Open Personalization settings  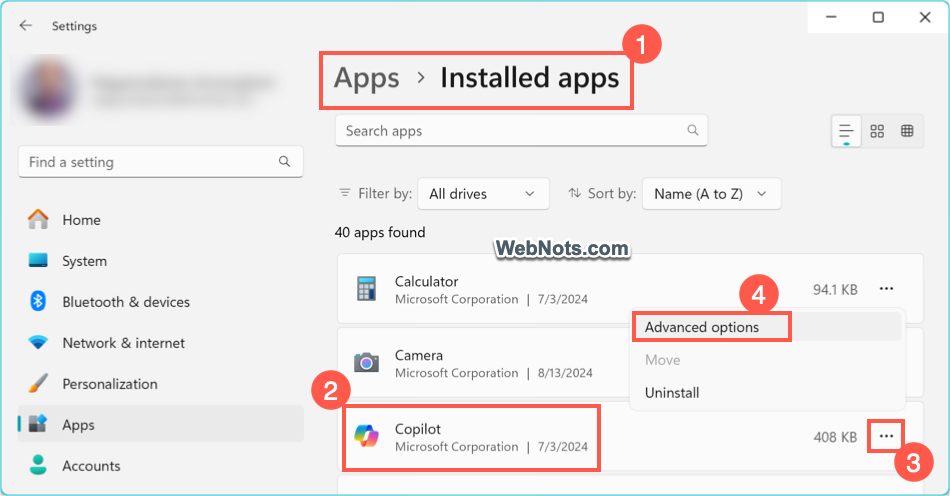click(x=161, y=384)
